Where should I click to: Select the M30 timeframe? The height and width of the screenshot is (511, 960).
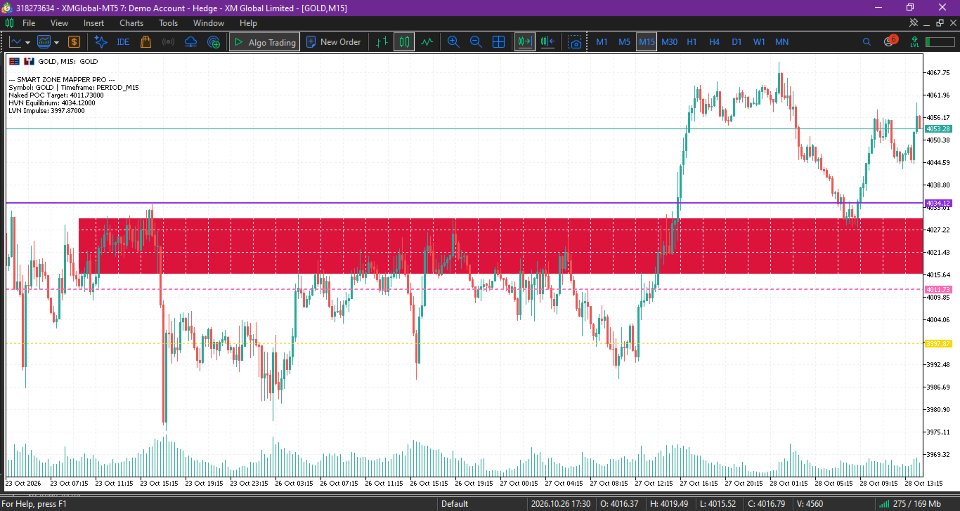tap(669, 42)
